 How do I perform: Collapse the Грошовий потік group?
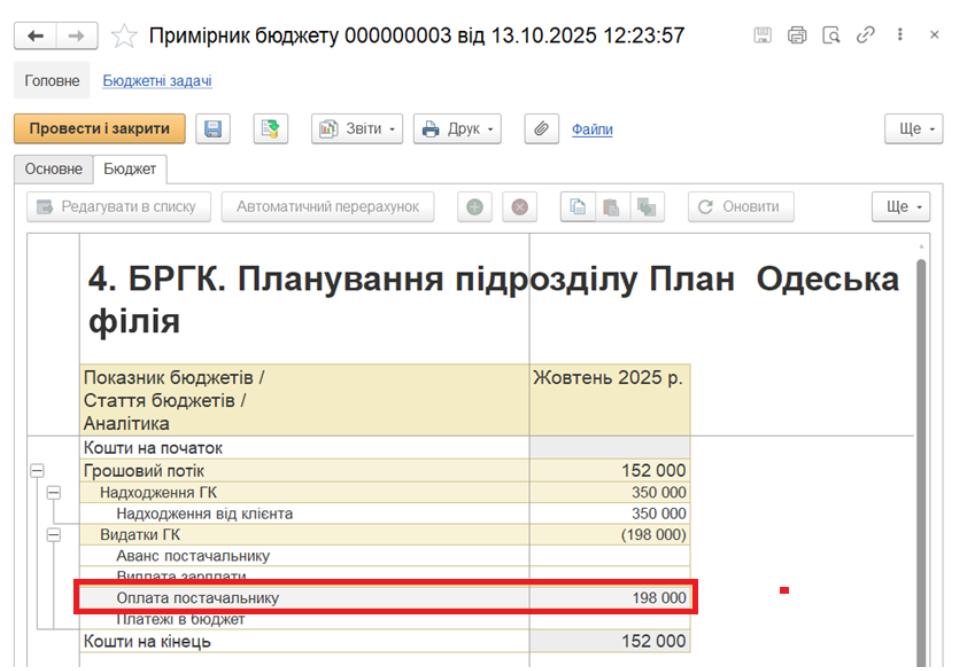pyautogui.click(x=37, y=471)
